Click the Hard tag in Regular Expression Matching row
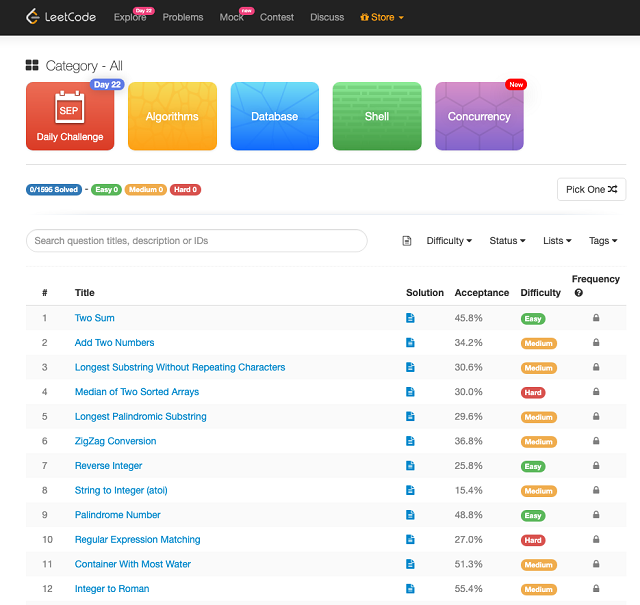640x605 pixels. coord(533,540)
